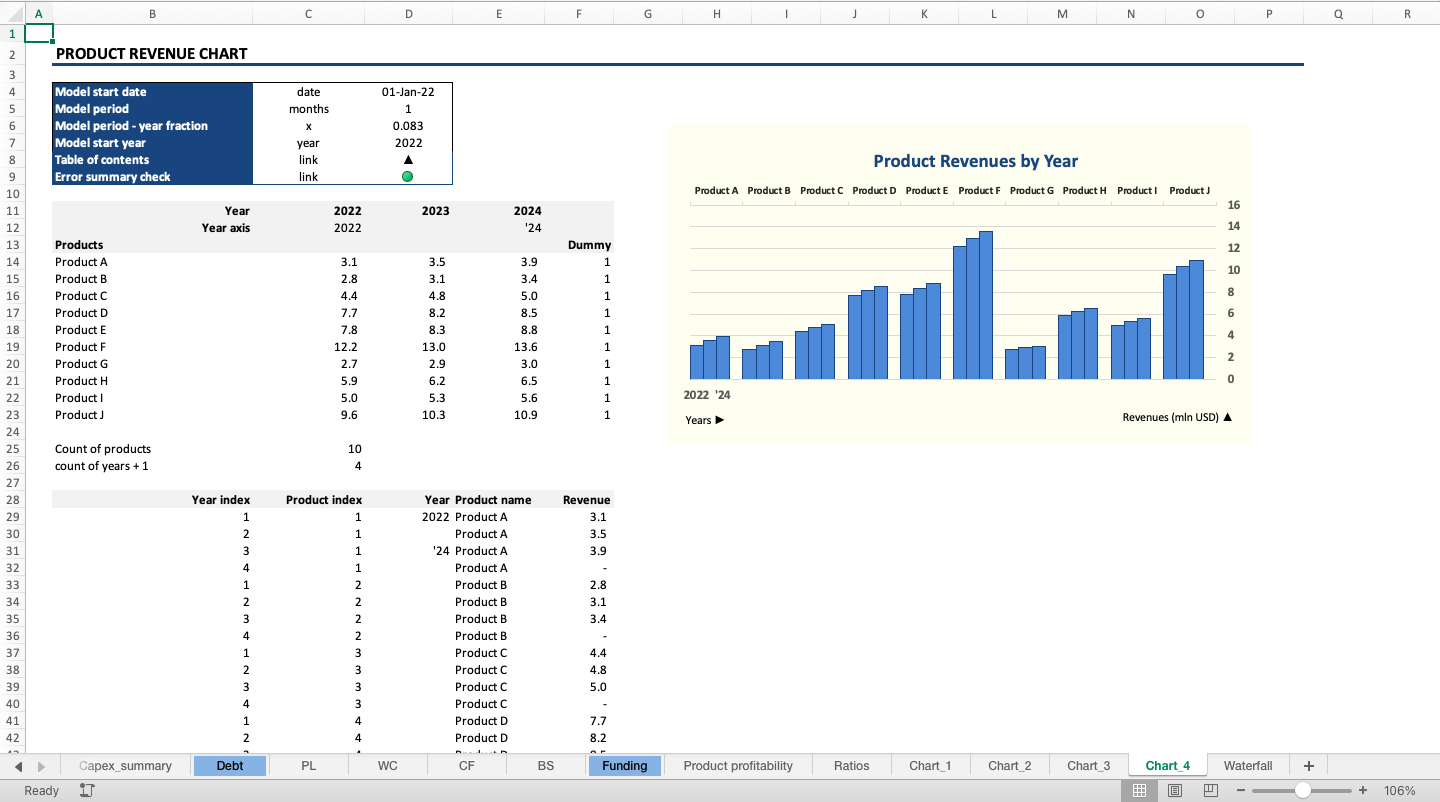The image size is (1440, 802).
Task: Select the Count of products label cell
Action: [x=152, y=449]
